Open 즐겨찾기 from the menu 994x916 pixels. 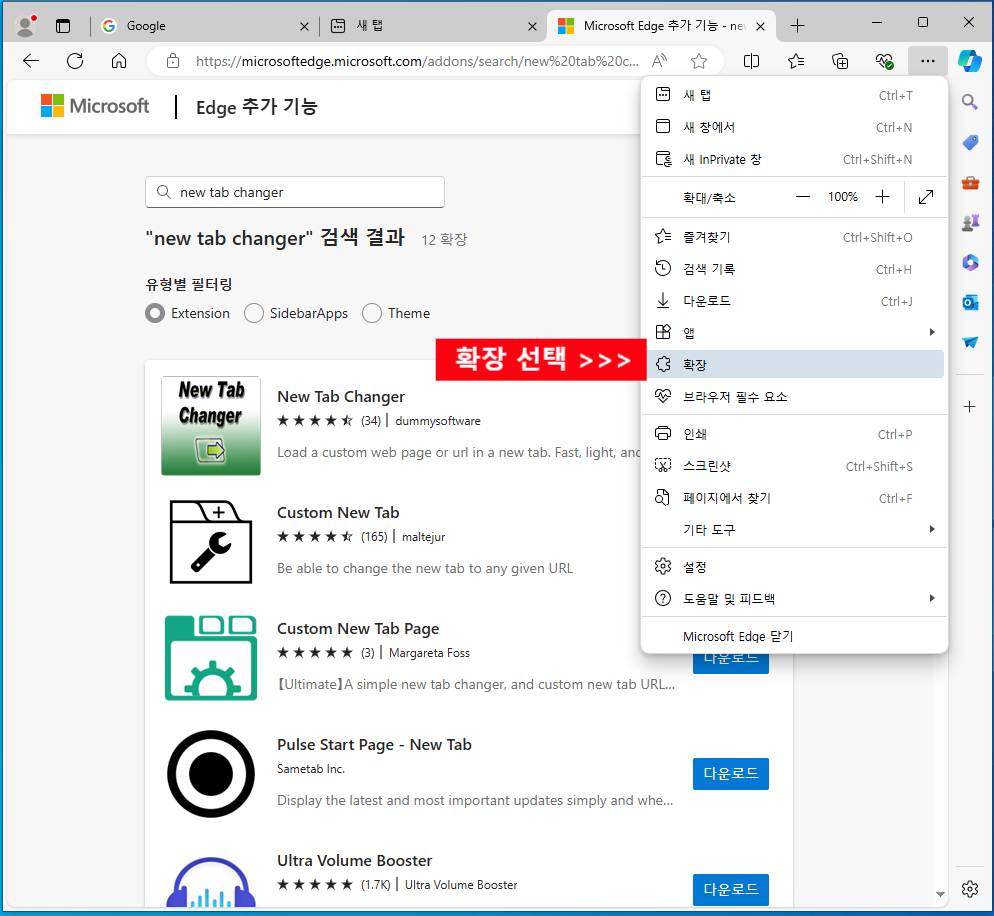[x=795, y=237]
